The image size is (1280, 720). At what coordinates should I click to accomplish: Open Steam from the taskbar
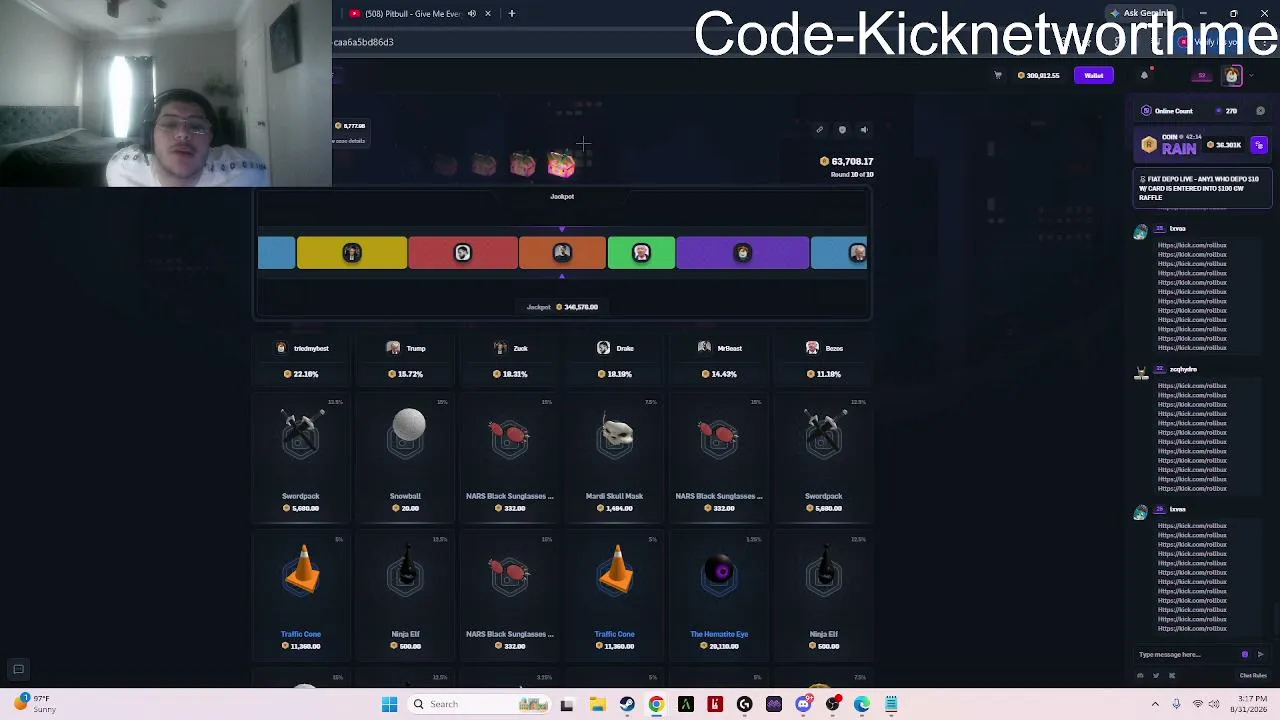627,704
